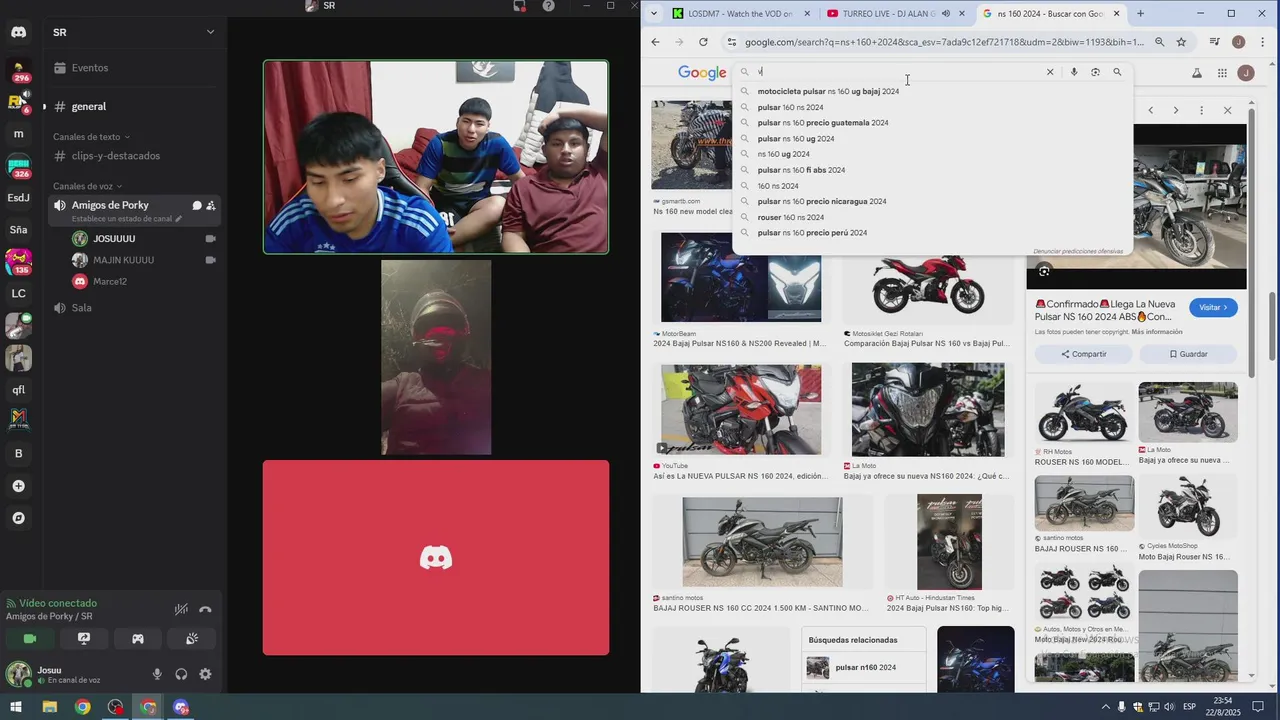Open the EsdJ server
The width and height of the screenshot is (1280, 720).
pos(18,198)
